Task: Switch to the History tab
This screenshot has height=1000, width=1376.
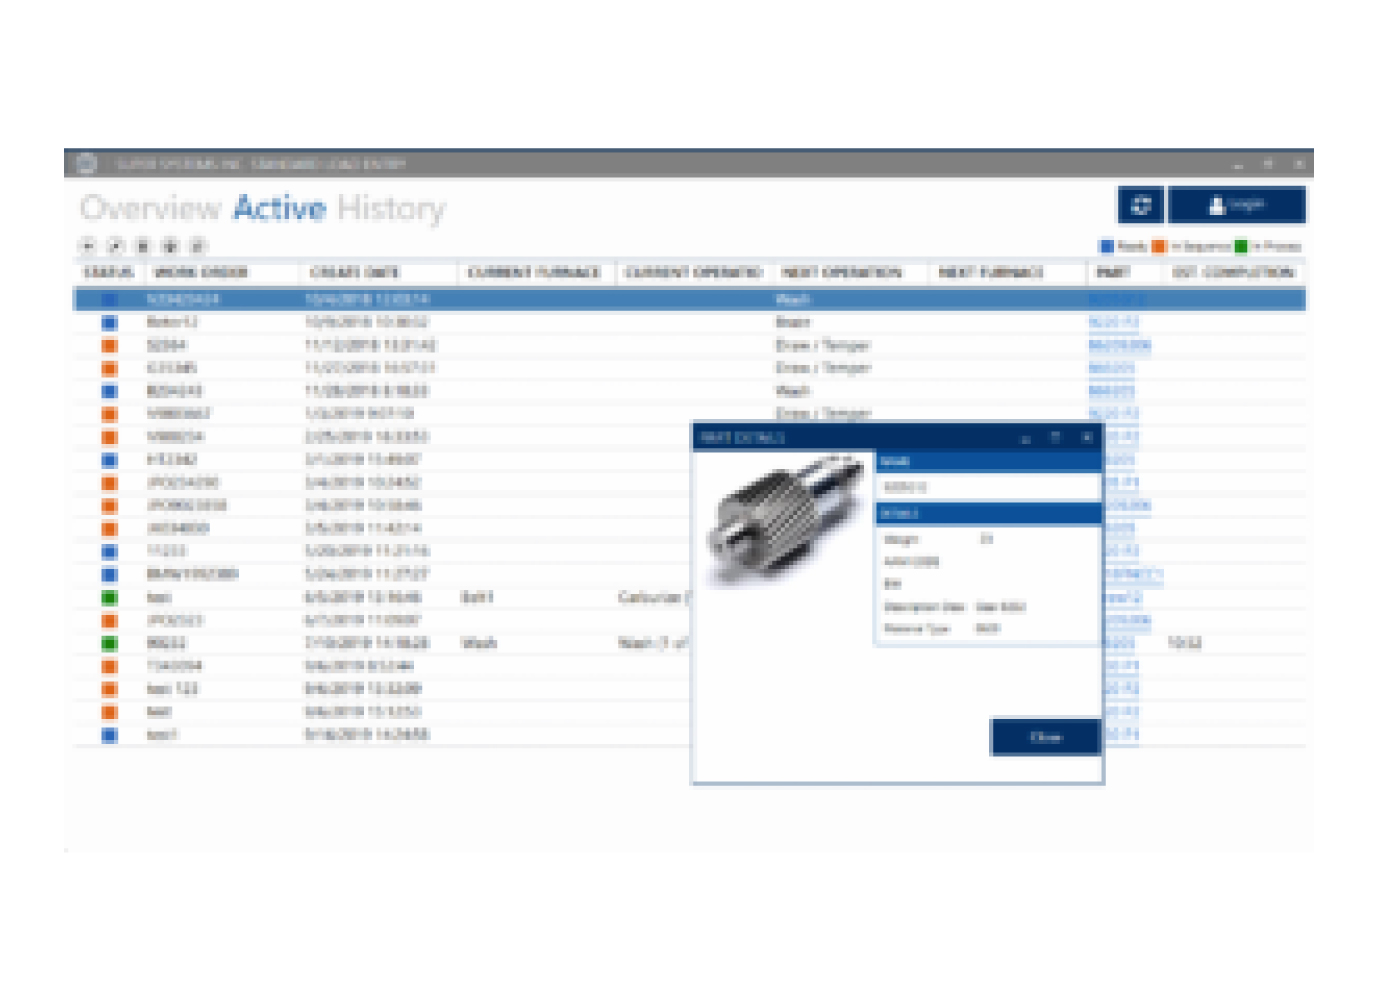Action: tap(391, 208)
